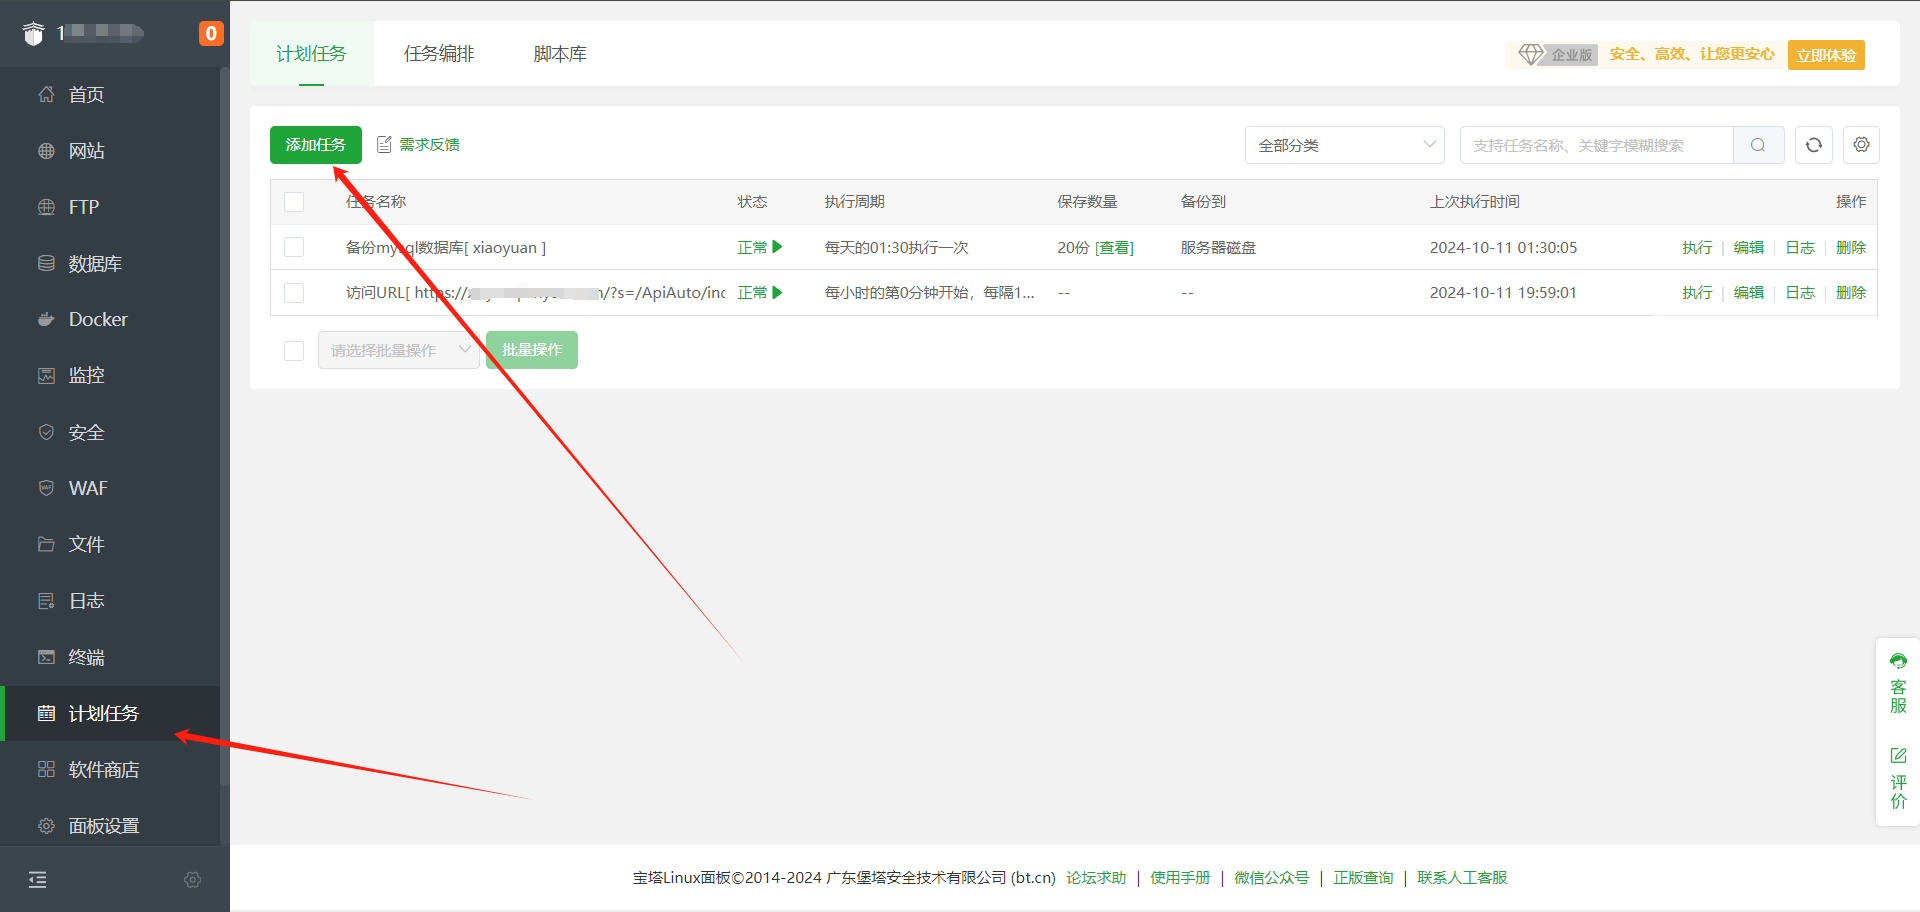Open the table settings gear icon
Image resolution: width=1920 pixels, height=912 pixels.
[1861, 145]
